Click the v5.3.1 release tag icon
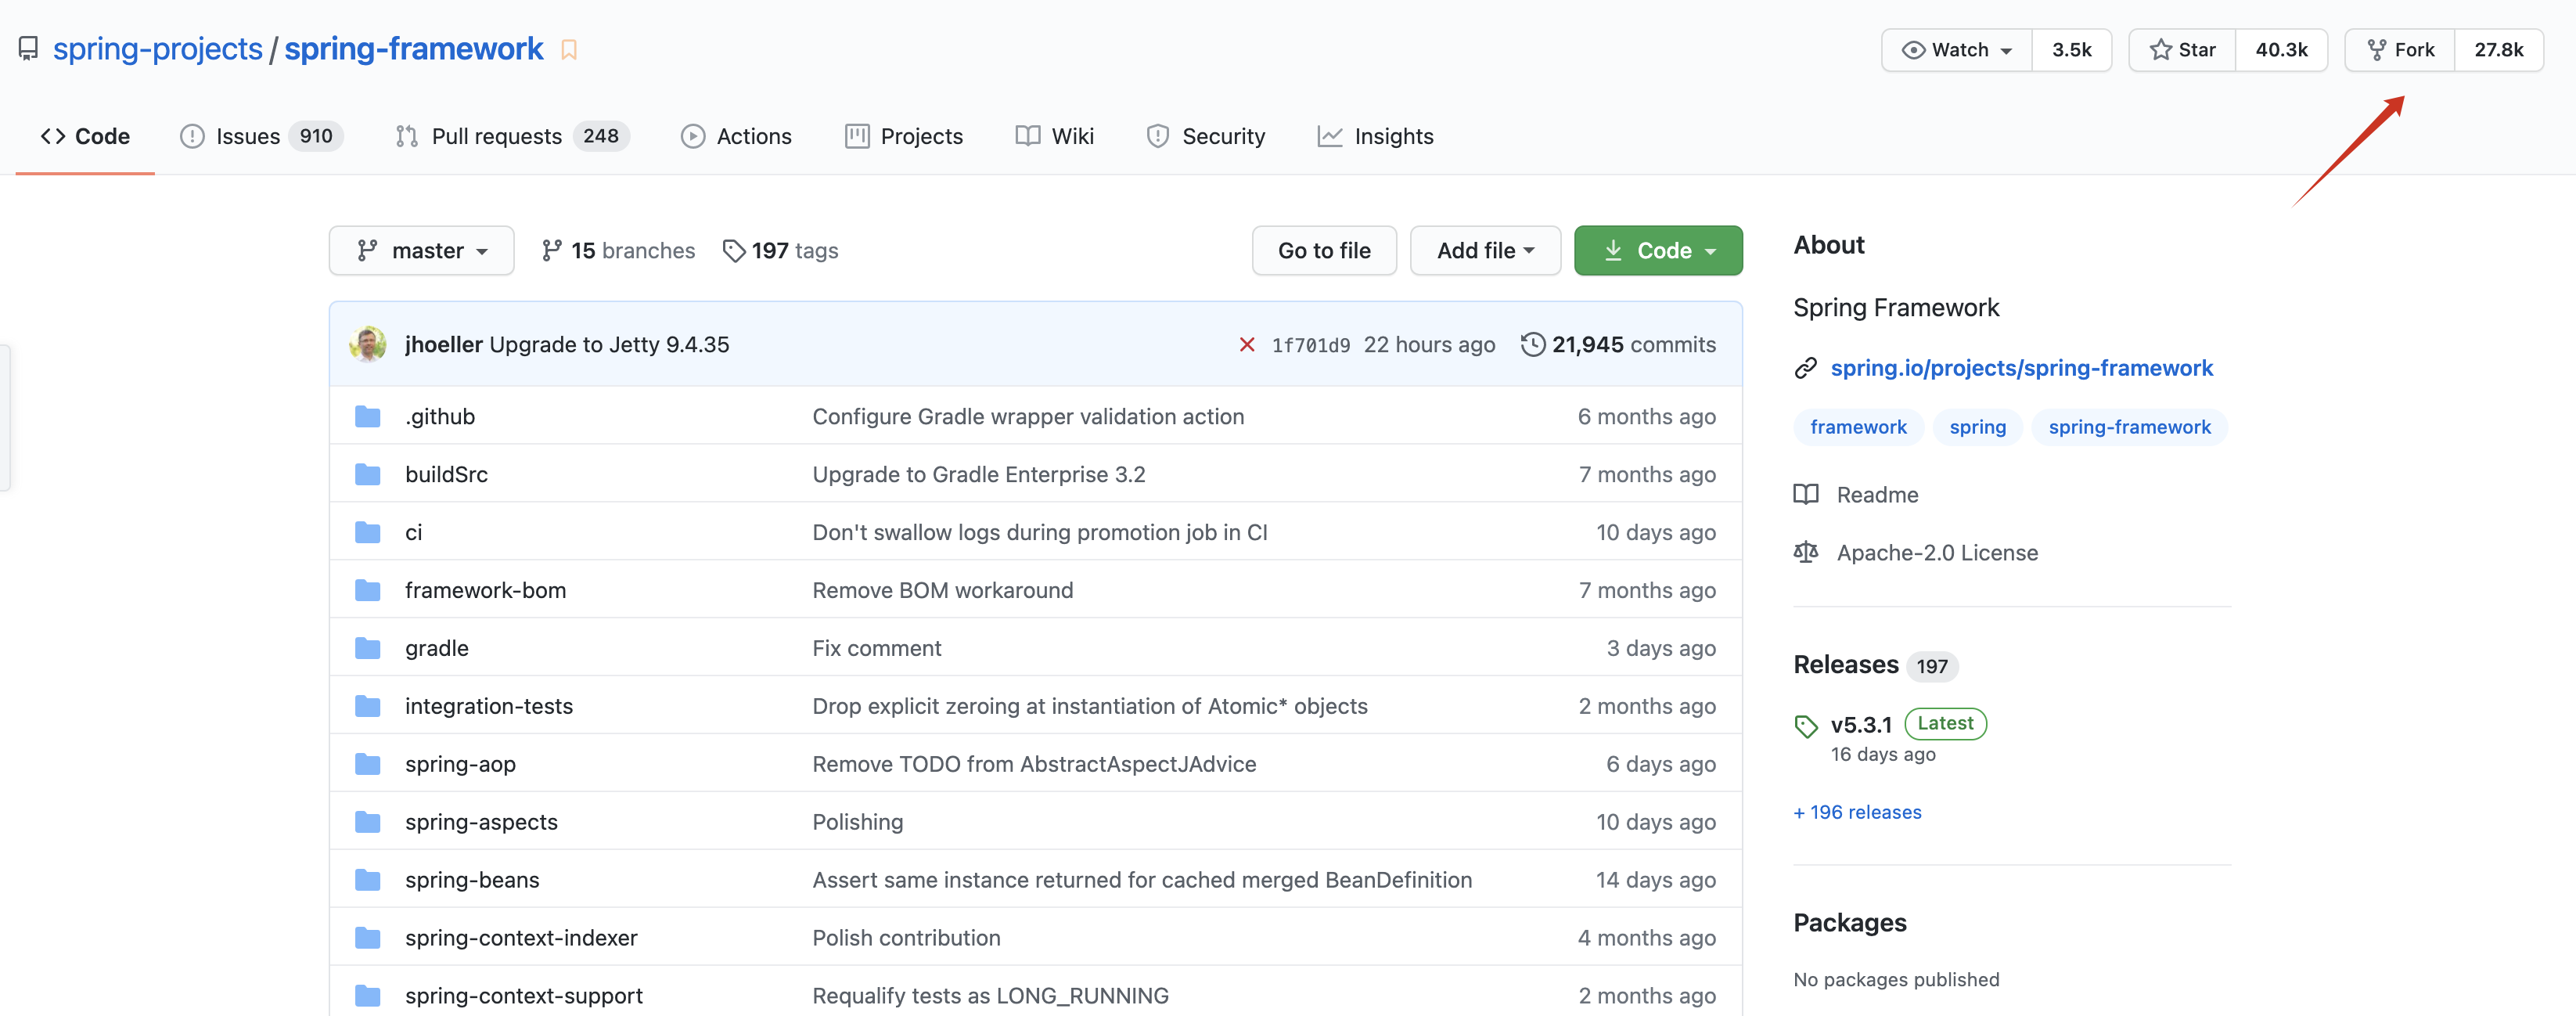The width and height of the screenshot is (2576, 1016). (1806, 726)
